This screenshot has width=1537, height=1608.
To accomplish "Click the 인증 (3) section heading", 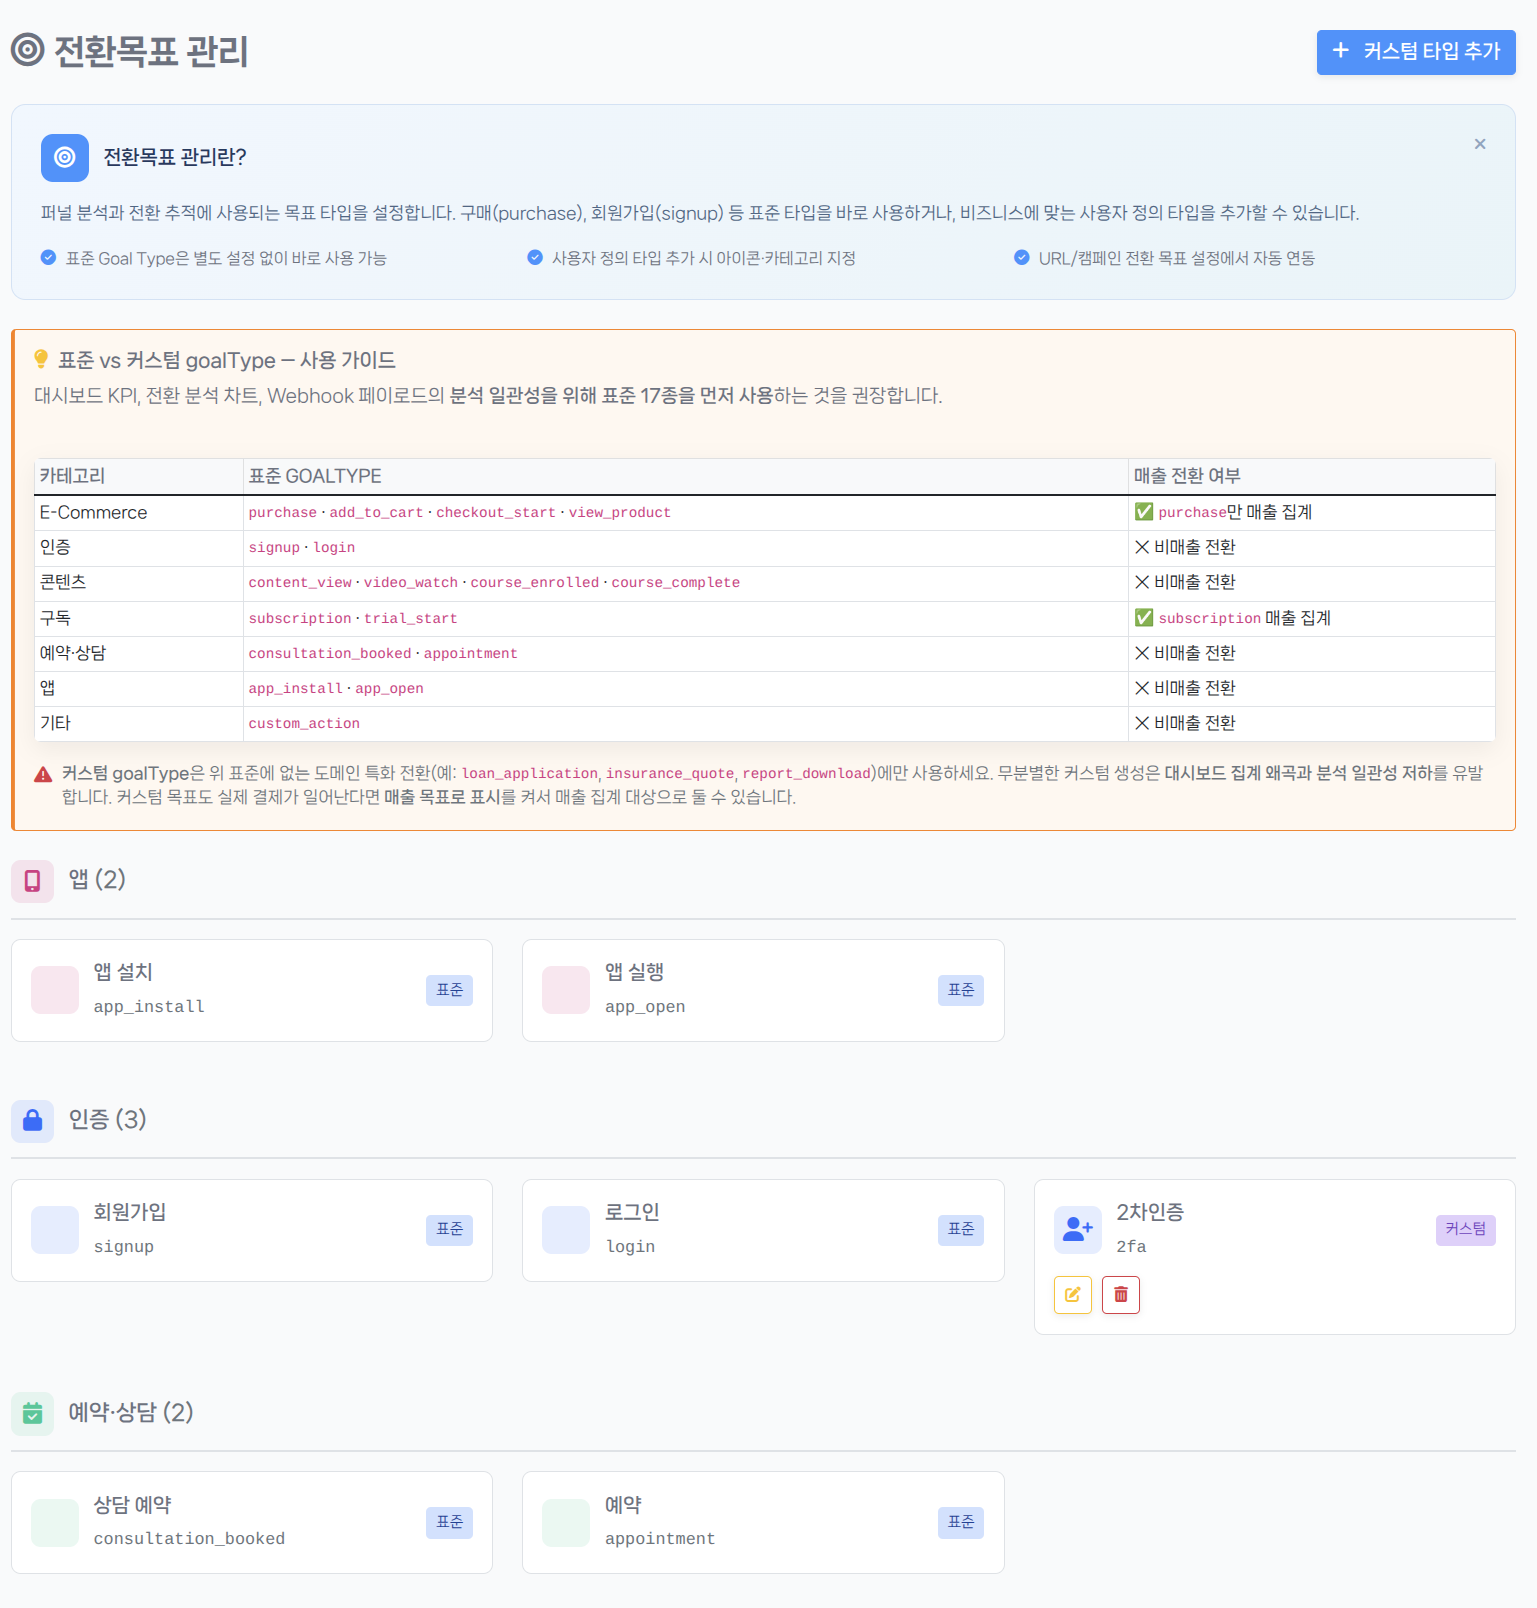I will [107, 1119].
